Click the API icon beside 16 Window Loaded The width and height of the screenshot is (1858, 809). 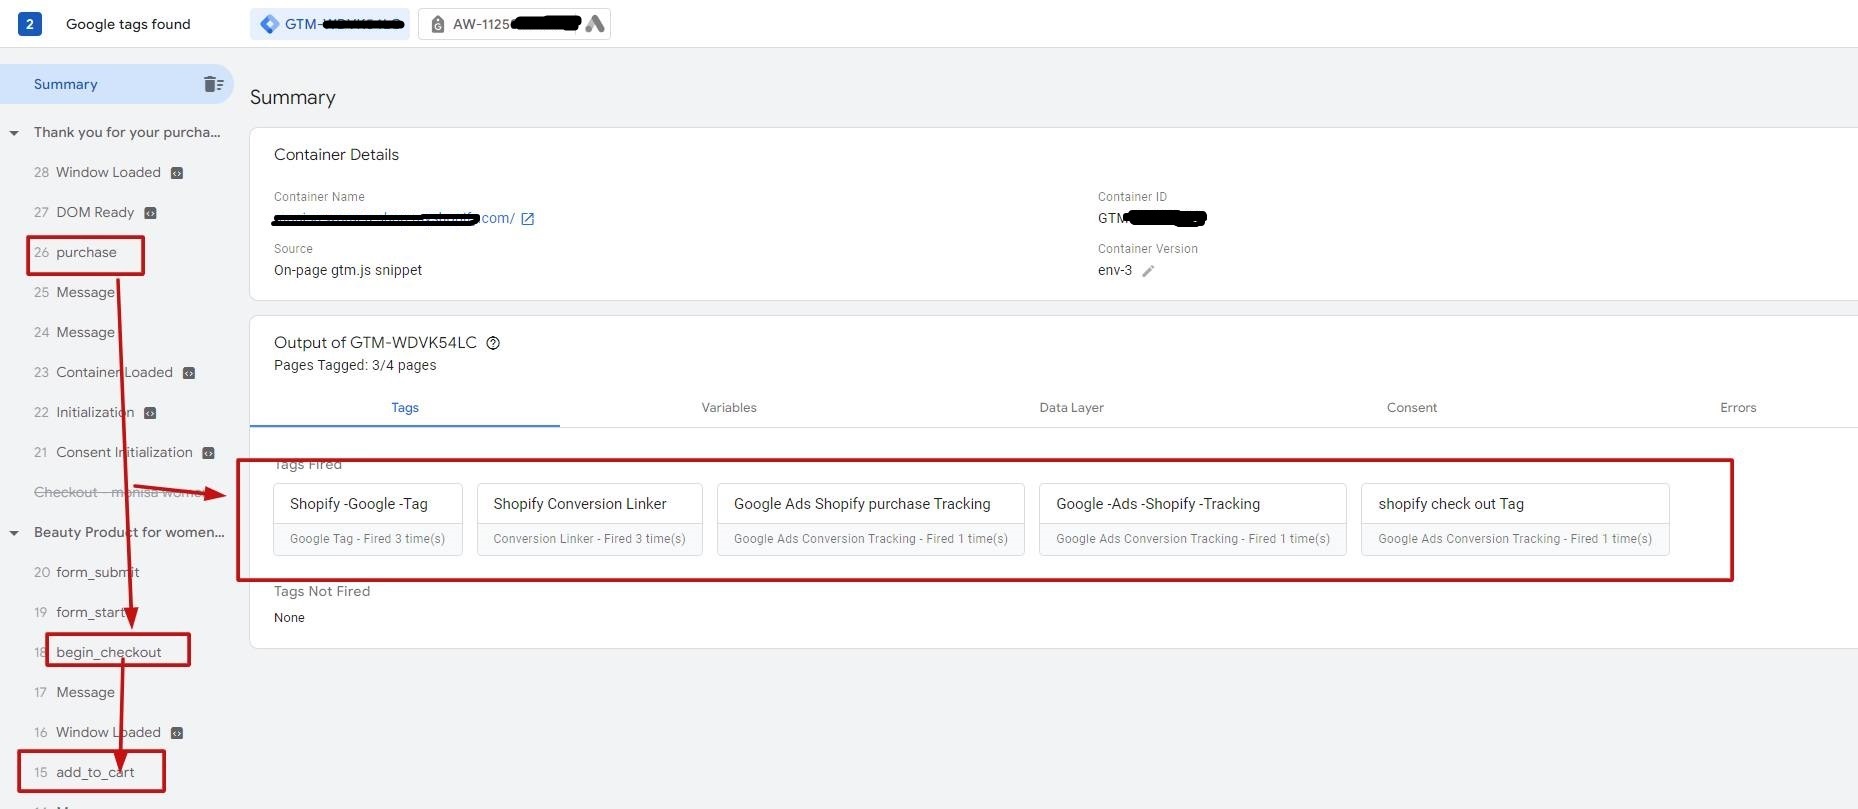[177, 733]
